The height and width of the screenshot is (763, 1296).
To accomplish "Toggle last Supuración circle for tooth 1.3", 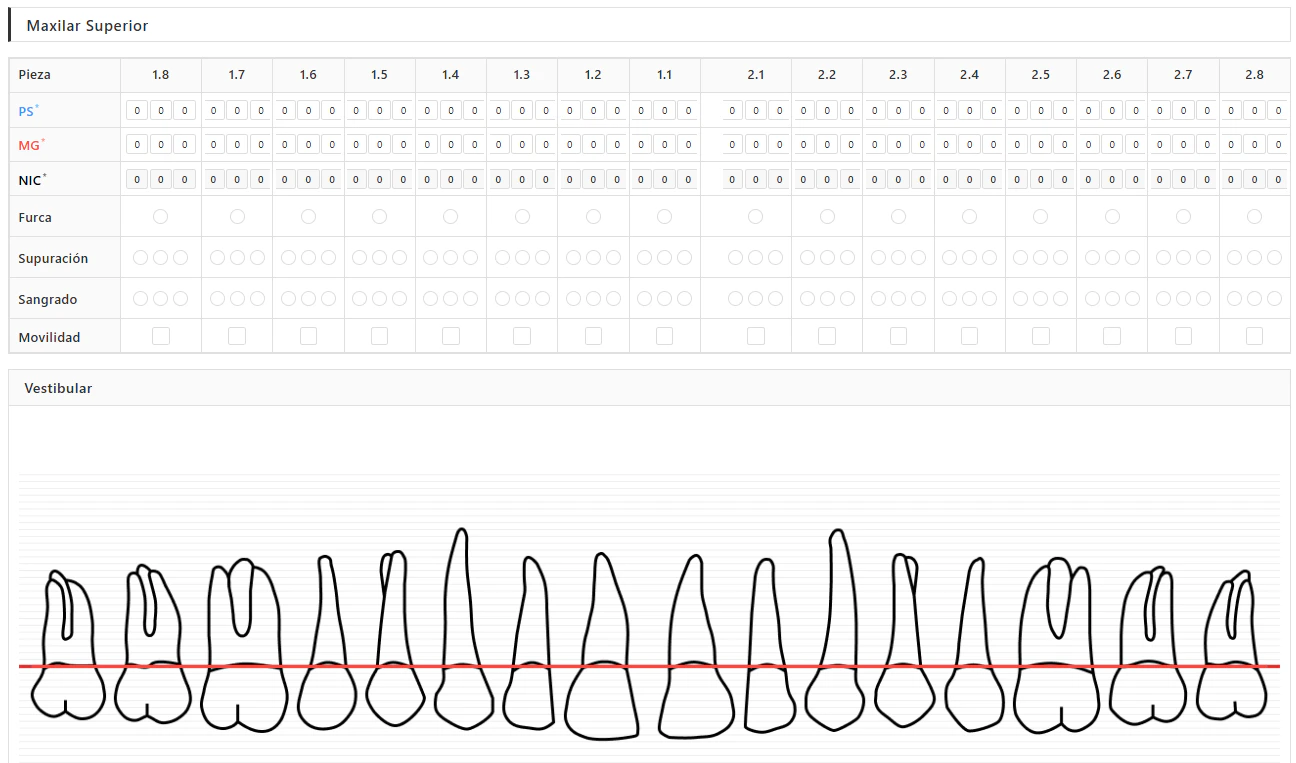I will [x=542, y=257].
